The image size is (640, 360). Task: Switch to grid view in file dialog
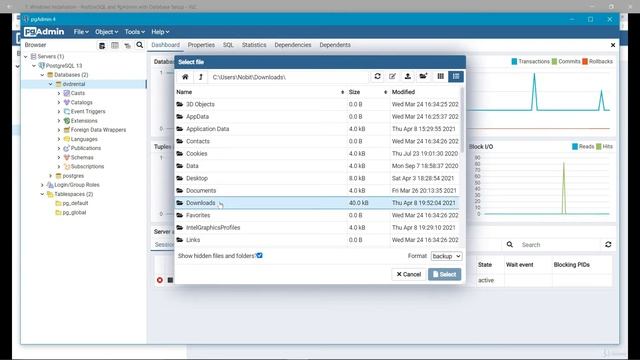pyautogui.click(x=440, y=76)
